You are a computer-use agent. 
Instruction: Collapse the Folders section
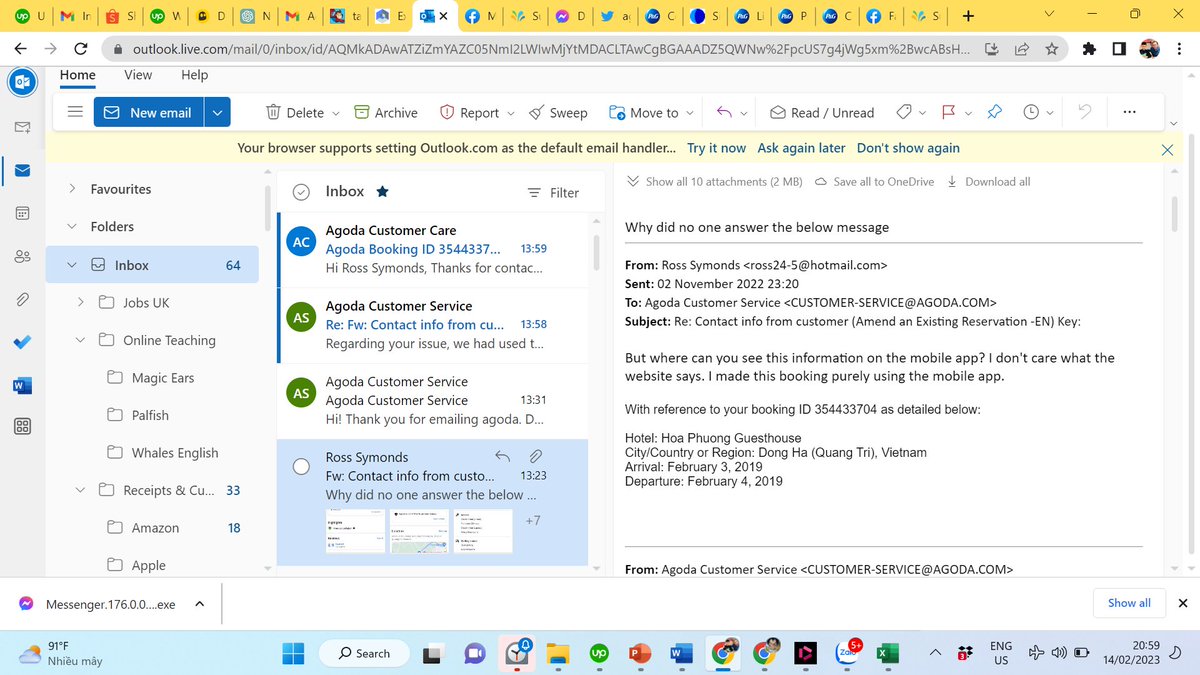(x=72, y=227)
